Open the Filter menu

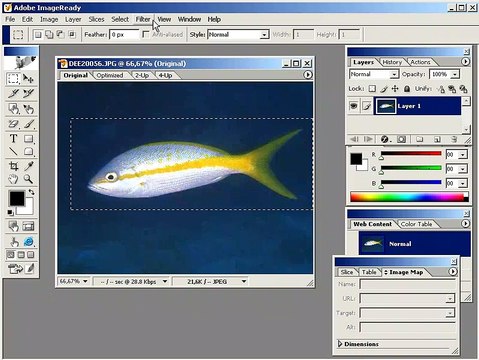[143, 19]
